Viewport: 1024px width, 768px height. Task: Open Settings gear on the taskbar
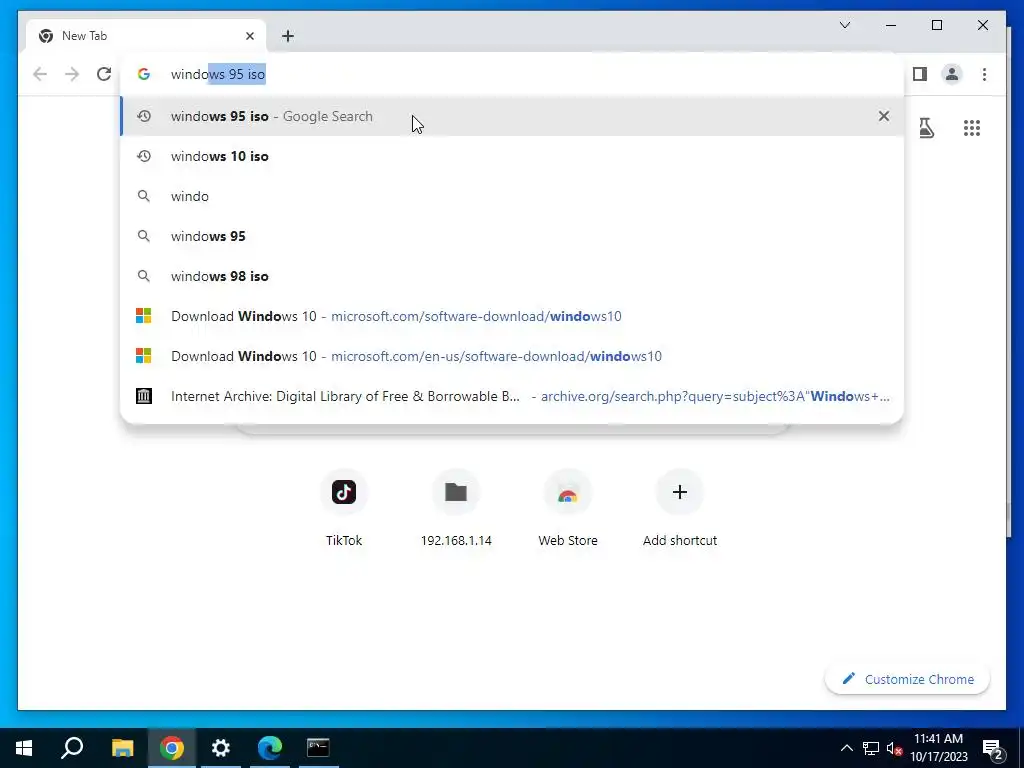click(x=221, y=748)
